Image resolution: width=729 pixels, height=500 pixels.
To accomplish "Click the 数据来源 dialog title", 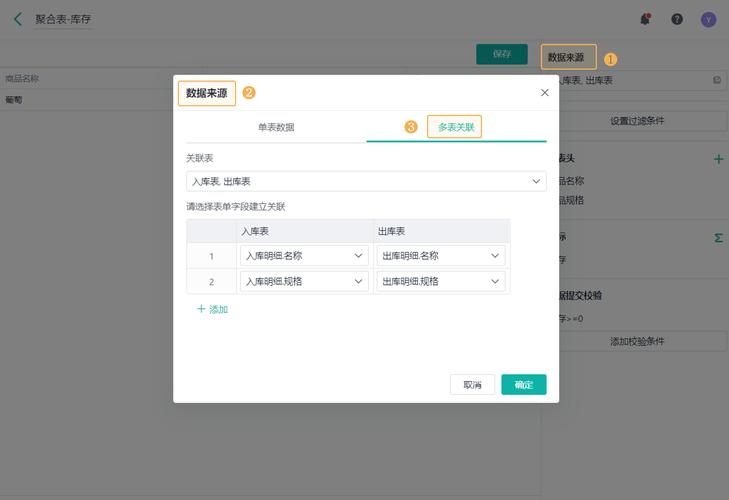I will [207, 93].
